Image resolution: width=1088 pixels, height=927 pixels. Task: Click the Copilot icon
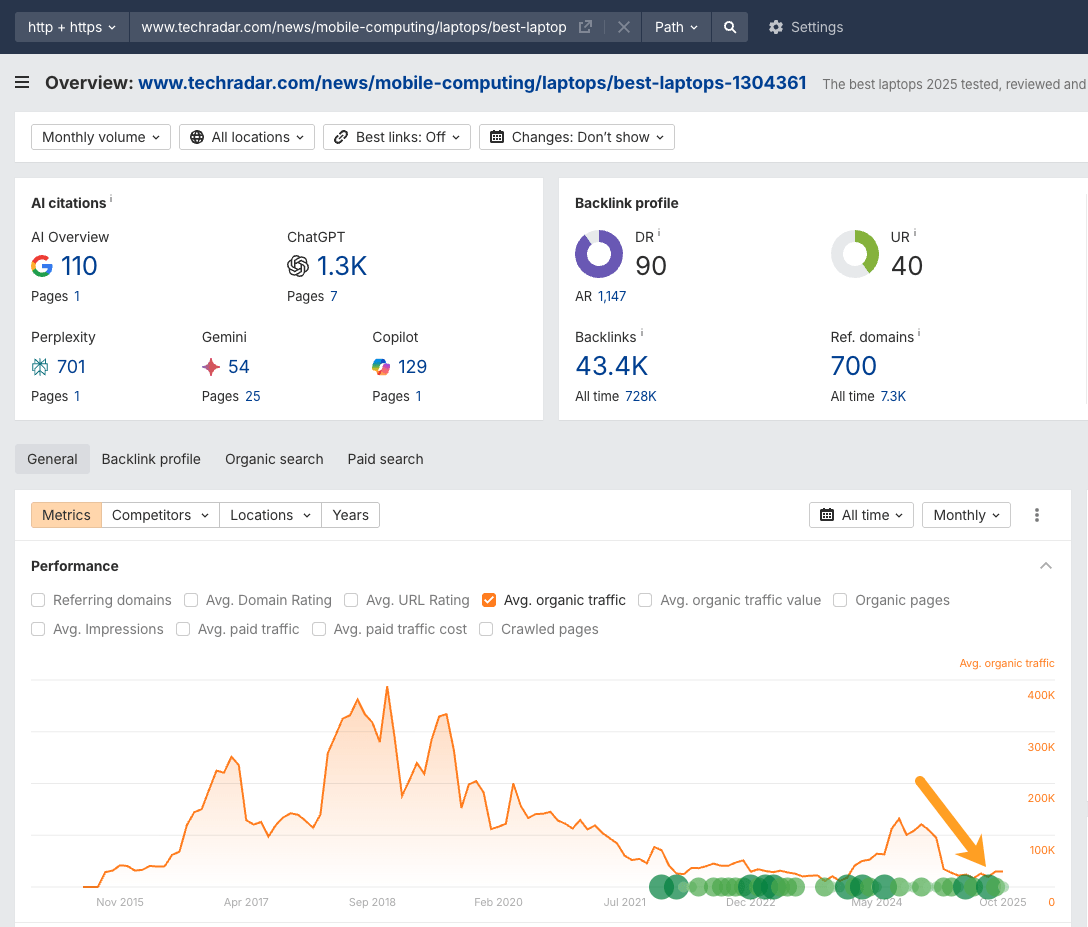tap(383, 367)
